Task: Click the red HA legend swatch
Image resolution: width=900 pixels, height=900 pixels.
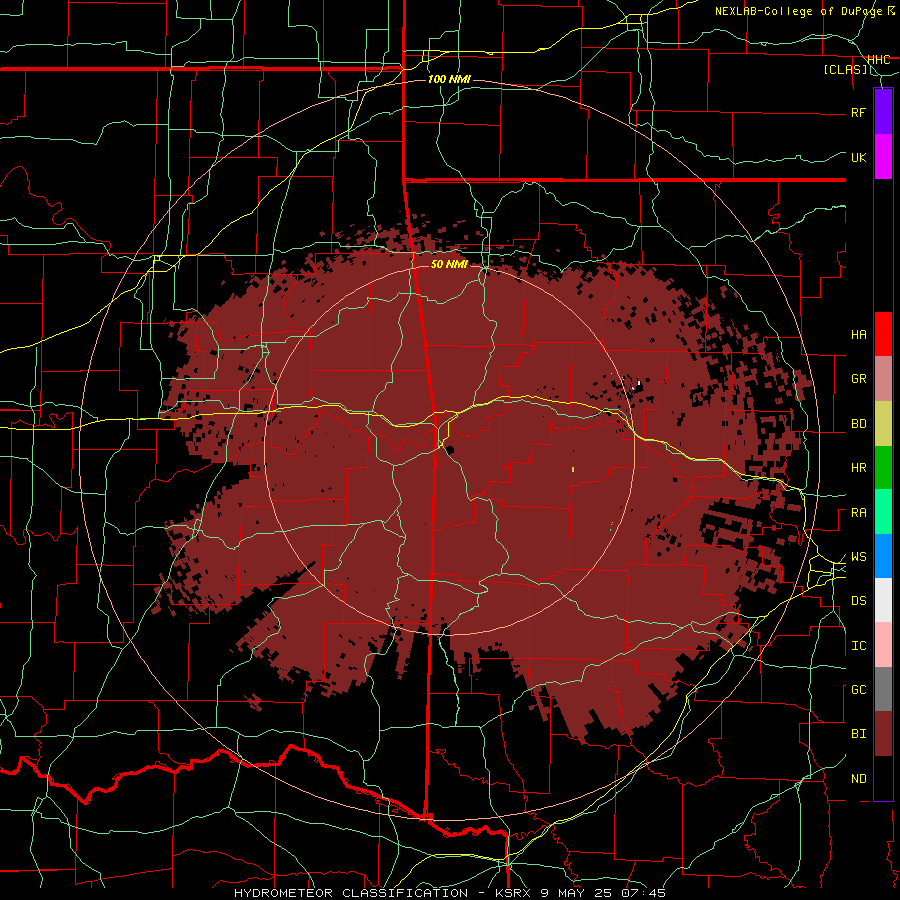Action: click(x=883, y=334)
